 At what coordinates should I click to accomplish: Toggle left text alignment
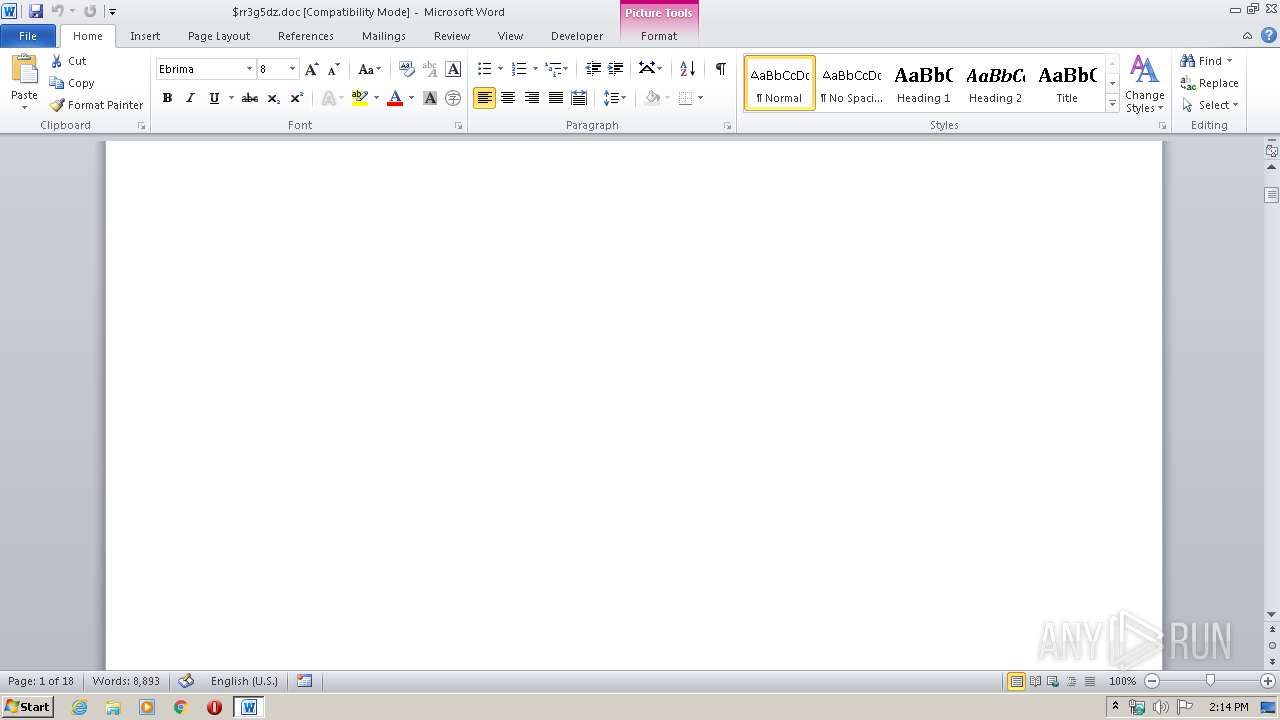[x=485, y=98]
